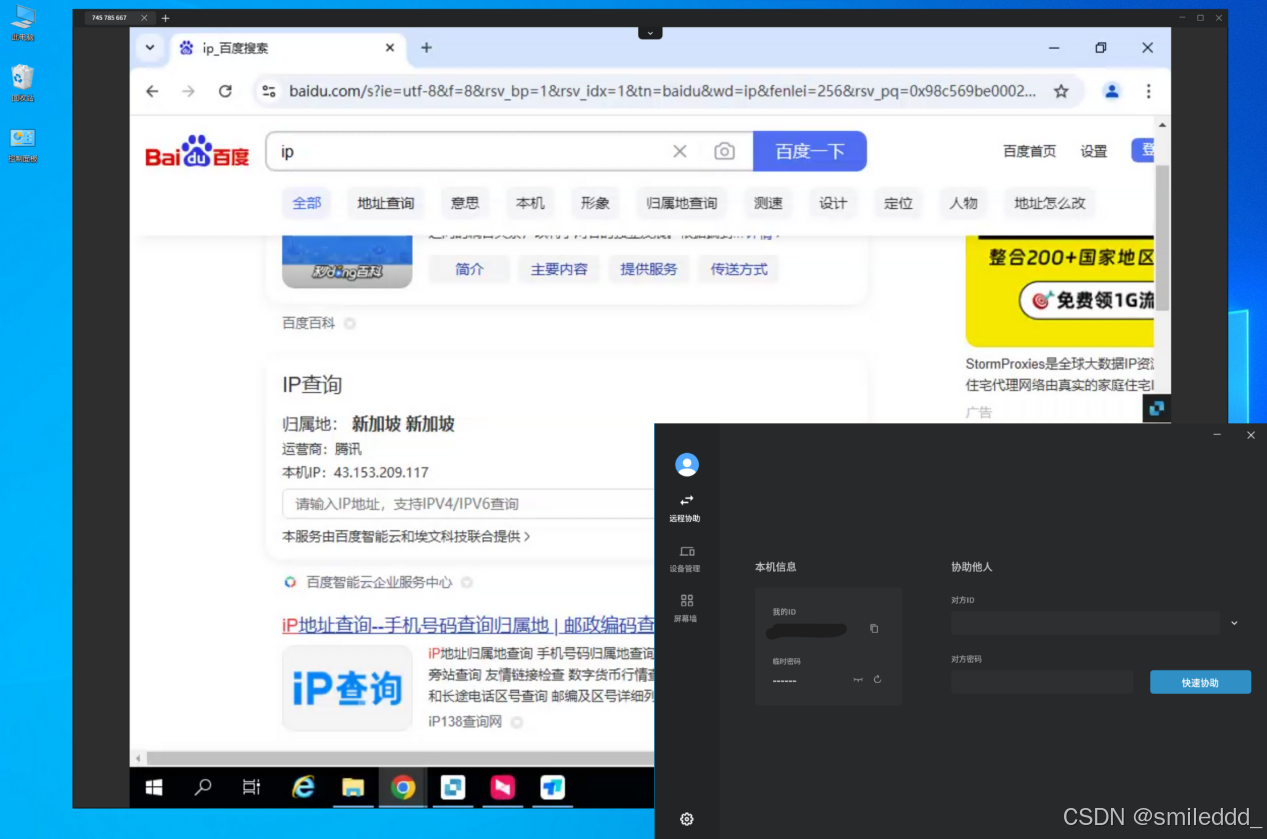The image size is (1267, 839).
Task: Start remote session with 快速协助 button
Action: click(1200, 682)
